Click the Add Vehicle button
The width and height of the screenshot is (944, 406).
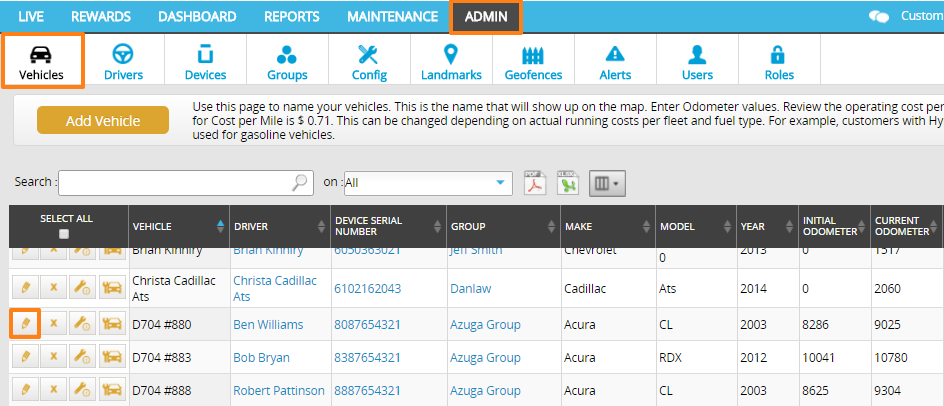tap(103, 120)
